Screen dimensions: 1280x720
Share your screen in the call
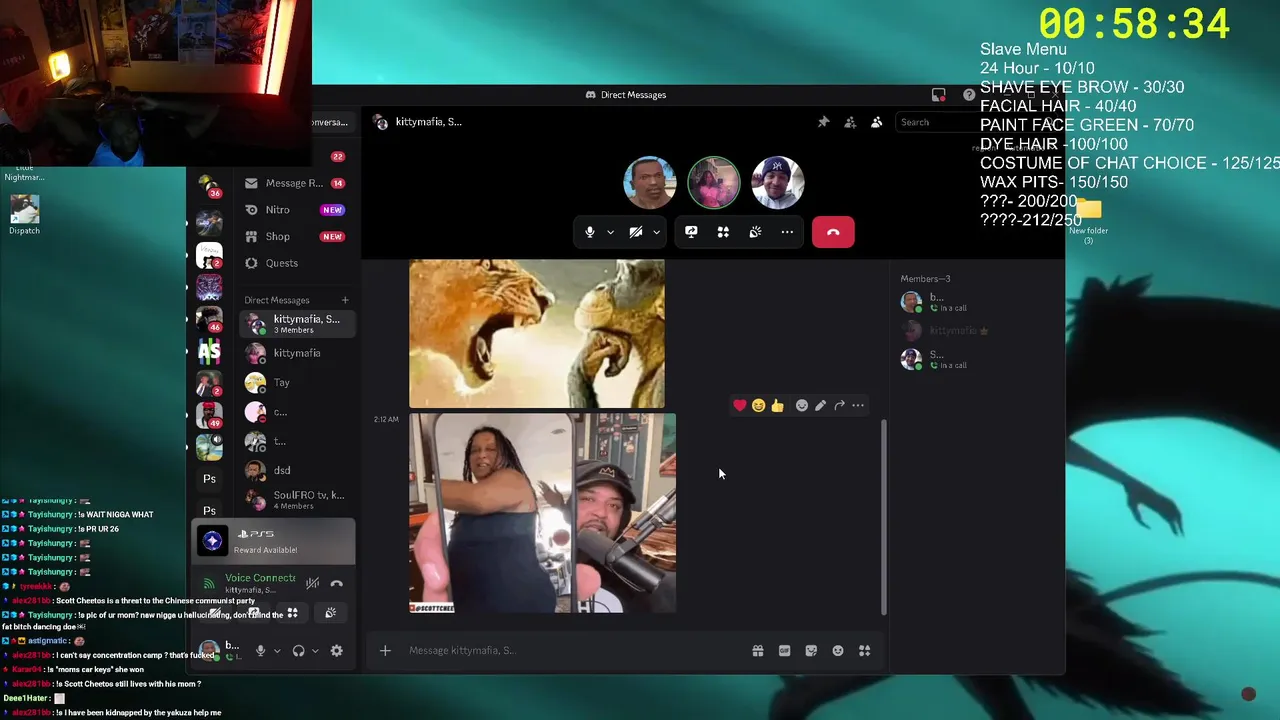tap(691, 232)
